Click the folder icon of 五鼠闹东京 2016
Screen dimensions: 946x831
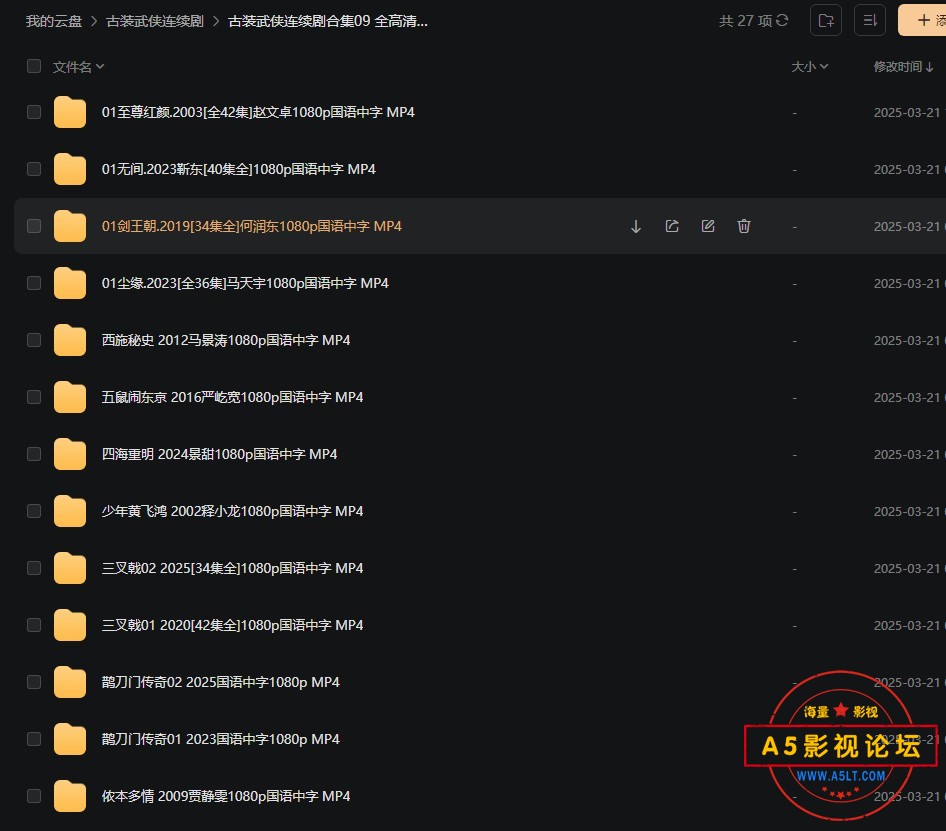coord(70,397)
